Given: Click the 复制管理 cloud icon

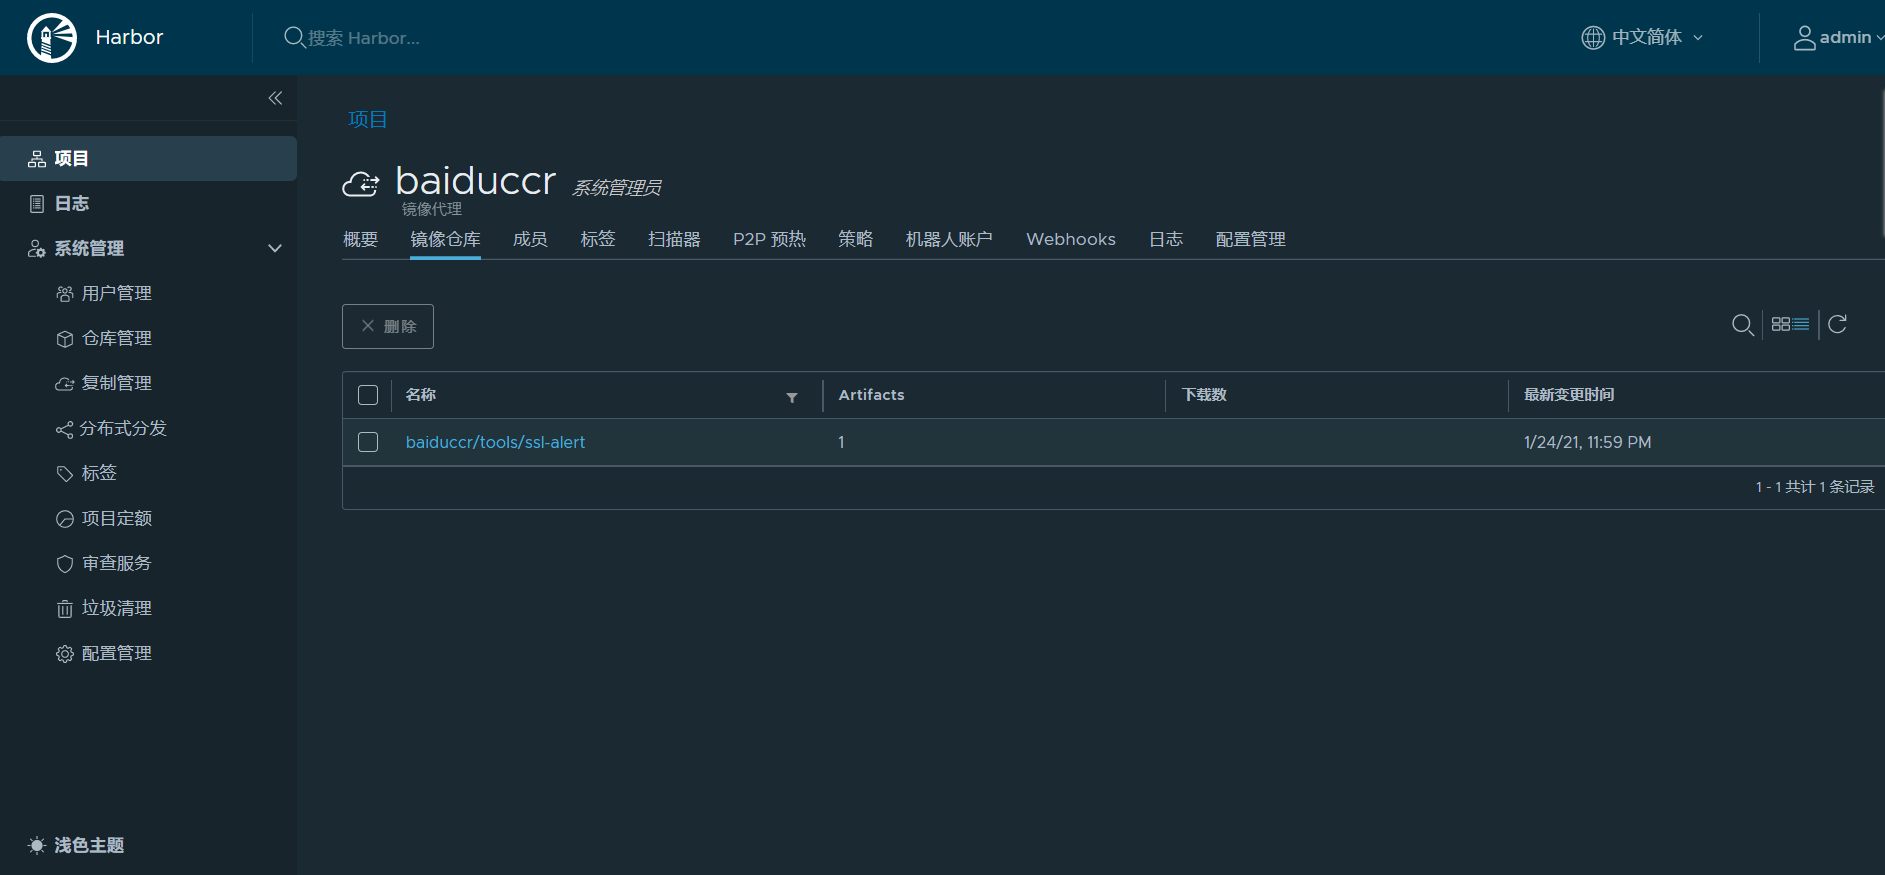Looking at the screenshot, I should click(65, 384).
